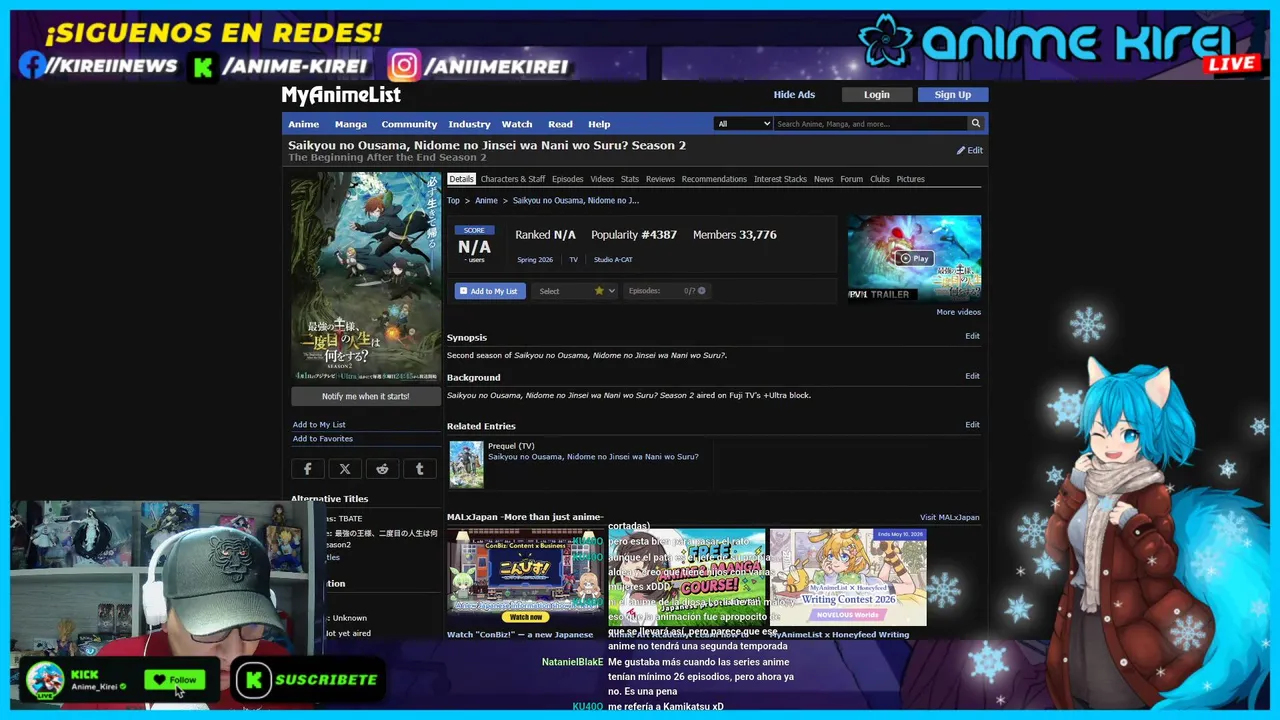Click the Studio A-CAT link
This screenshot has width=1280, height=720.
pyautogui.click(x=613, y=260)
